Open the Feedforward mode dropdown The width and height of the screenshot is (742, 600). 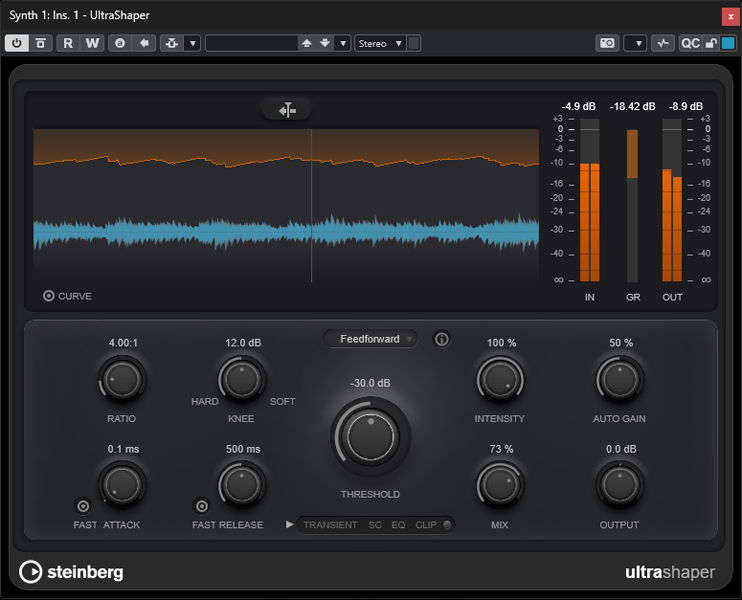[370, 339]
